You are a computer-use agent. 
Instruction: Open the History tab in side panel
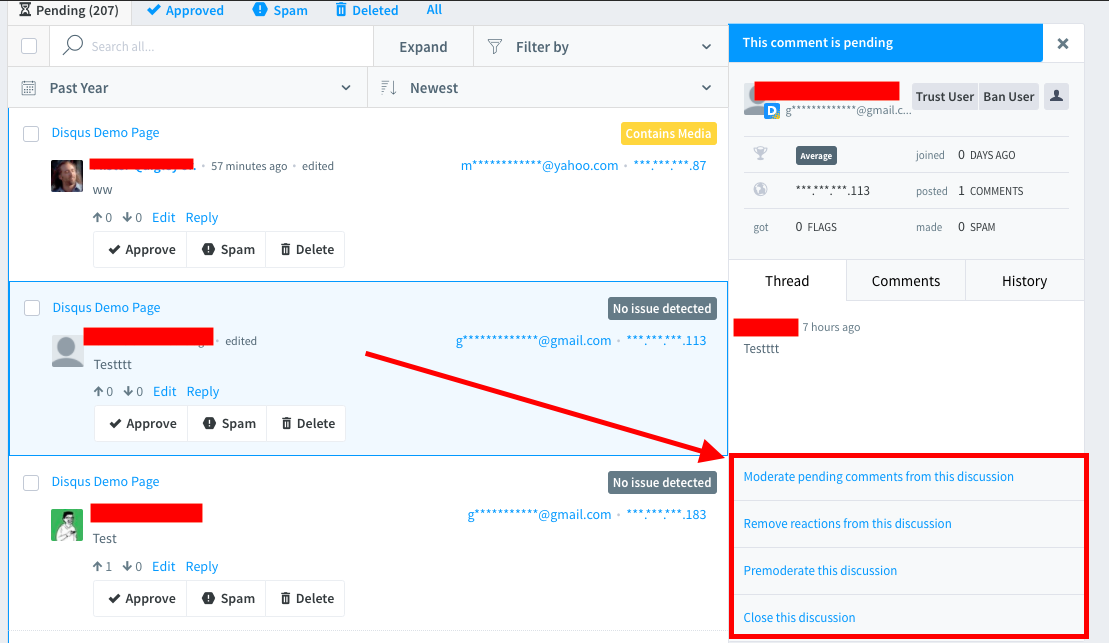[1024, 281]
